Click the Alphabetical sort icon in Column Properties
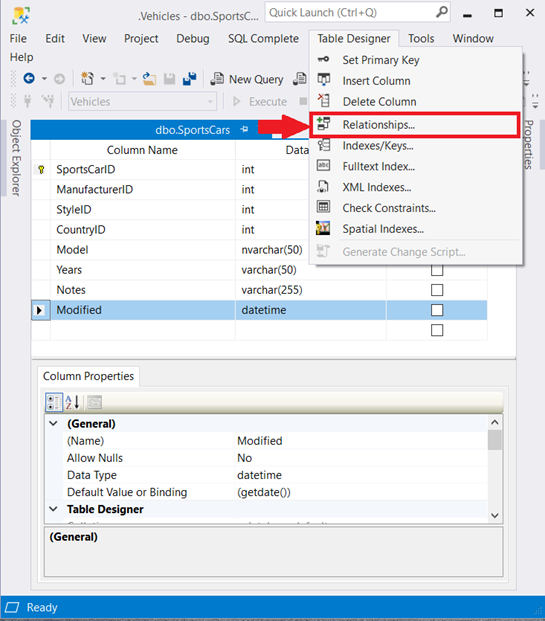The width and height of the screenshot is (545, 621). point(72,402)
